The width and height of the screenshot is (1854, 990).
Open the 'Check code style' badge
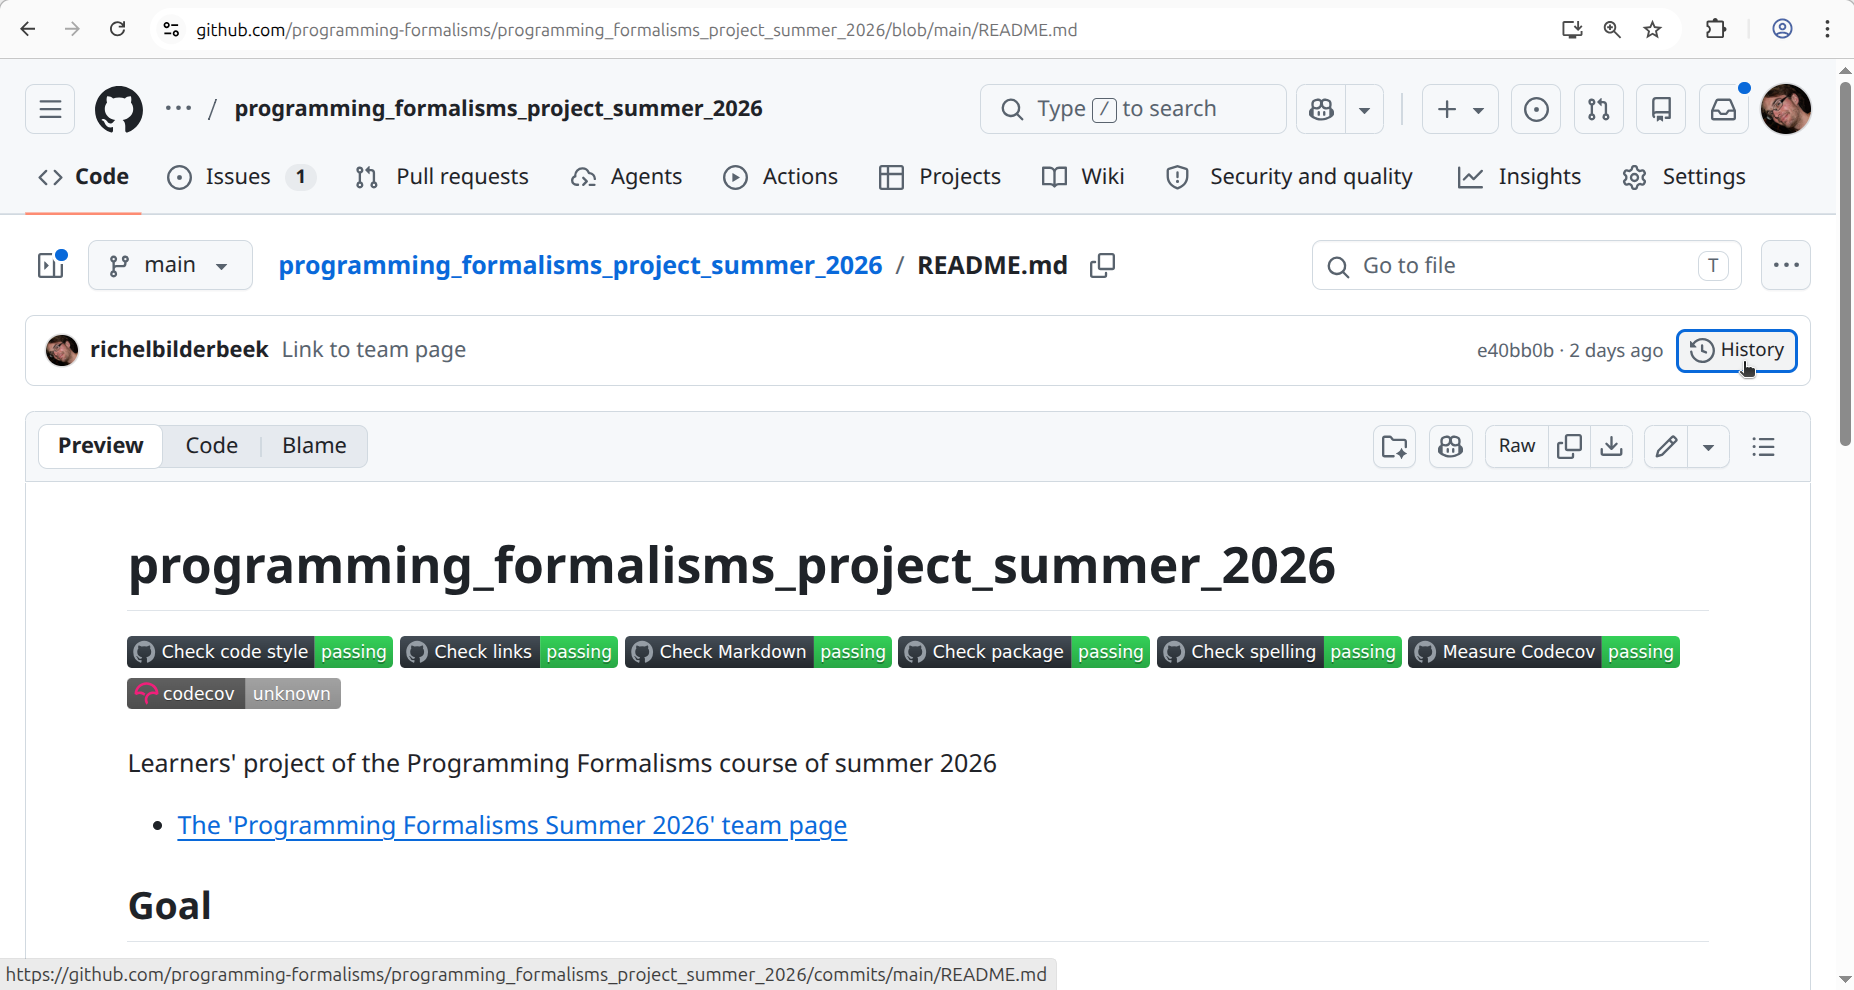(260, 652)
